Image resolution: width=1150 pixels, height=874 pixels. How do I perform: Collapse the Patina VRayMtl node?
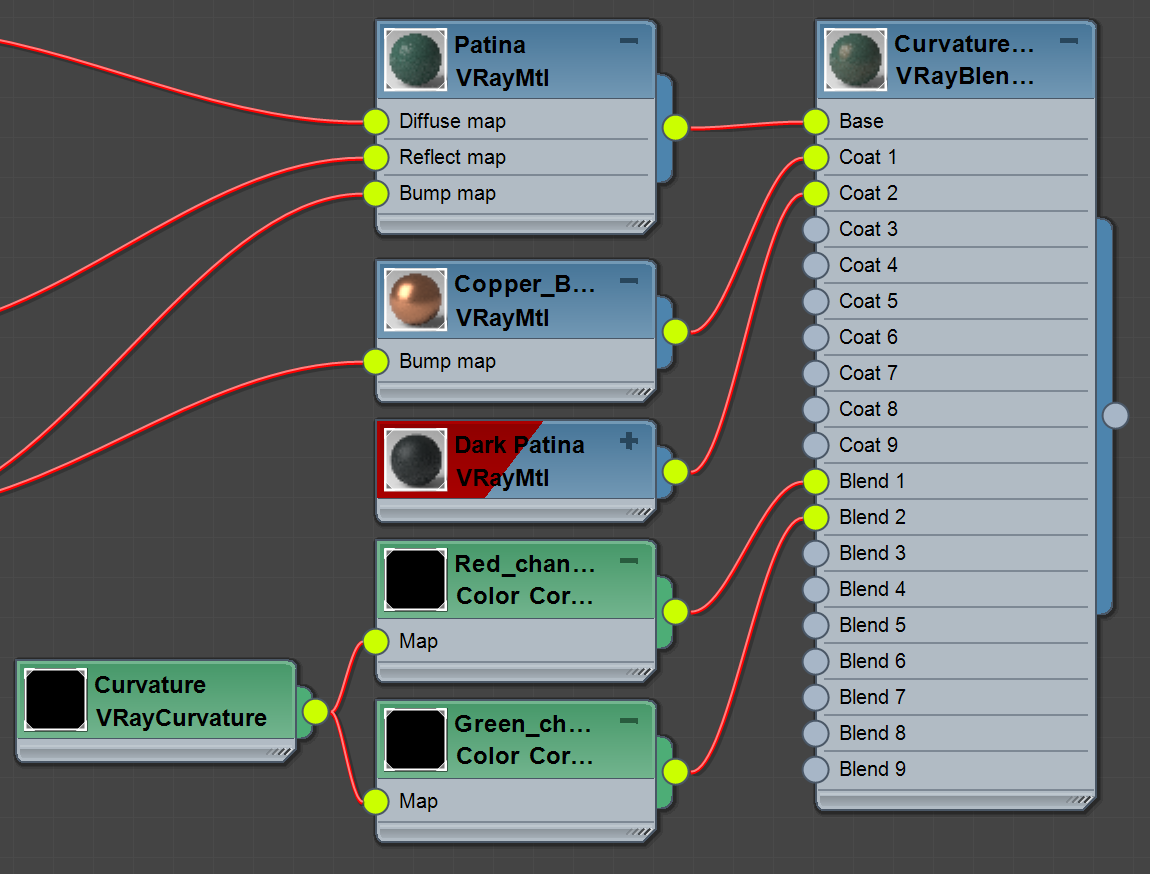(628, 41)
